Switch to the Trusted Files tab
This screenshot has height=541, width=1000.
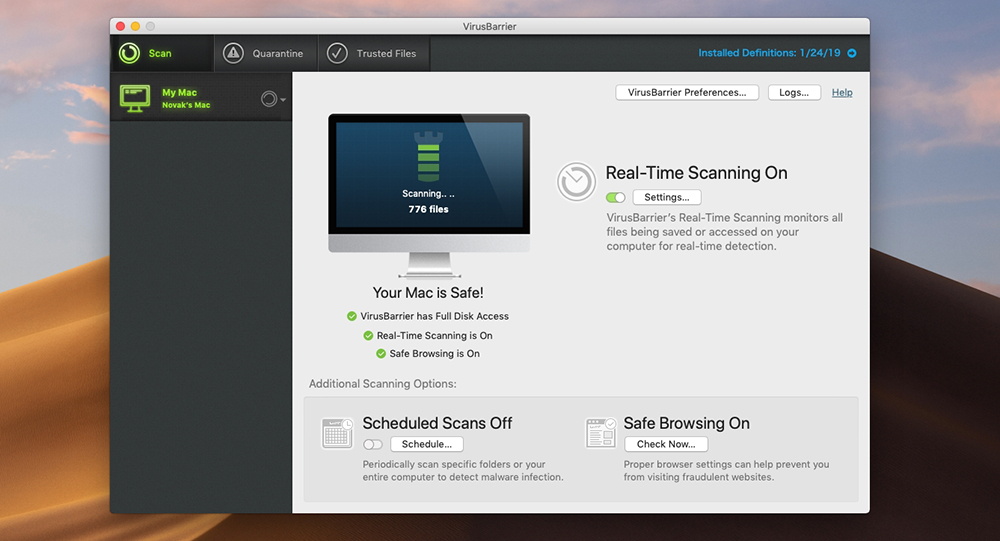(374, 53)
